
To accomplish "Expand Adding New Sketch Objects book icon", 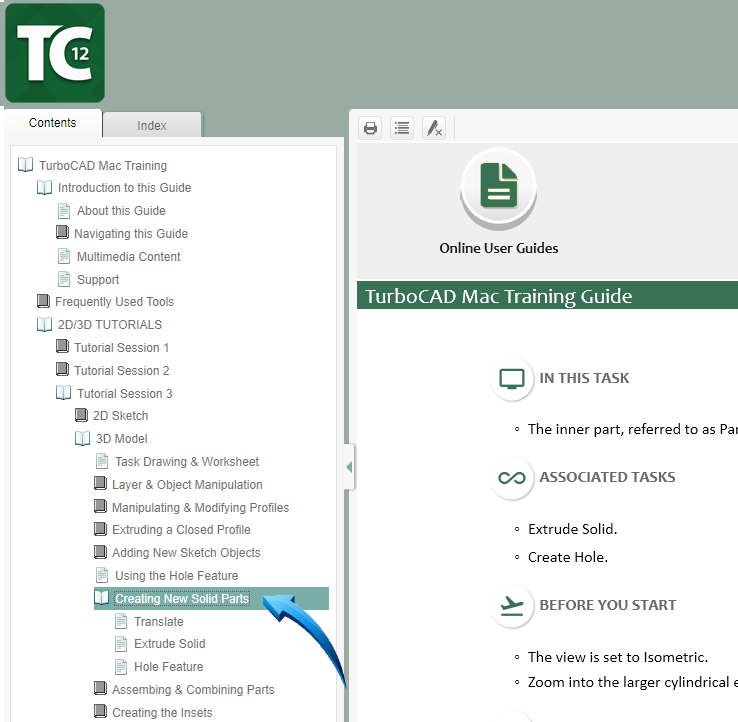I will tap(100, 552).
